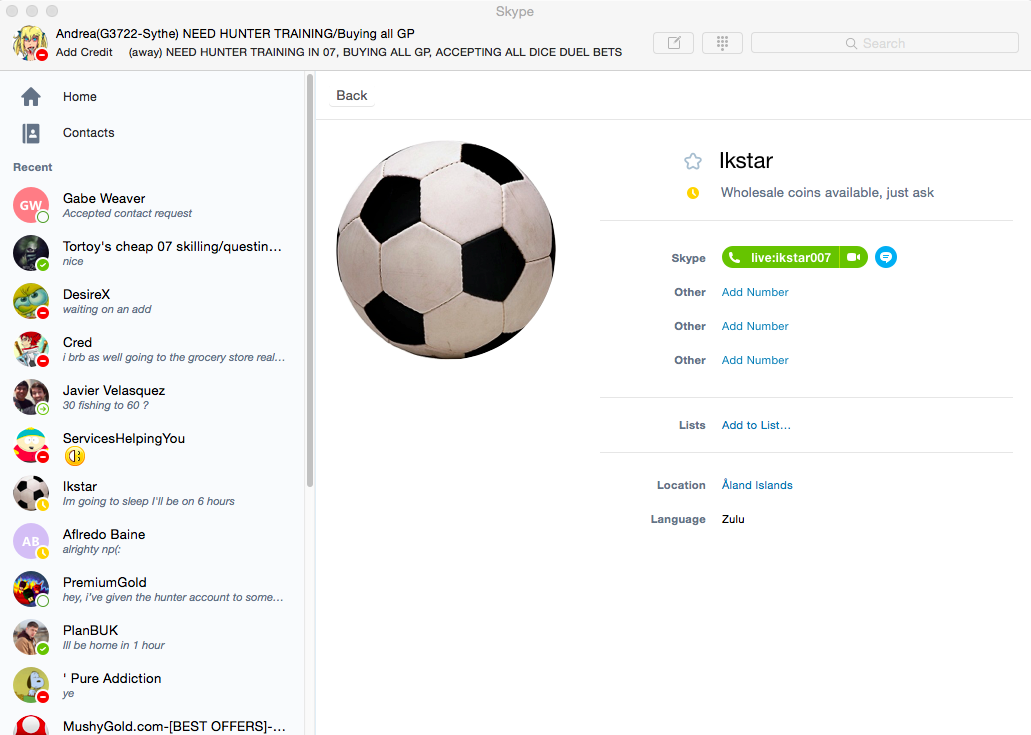Open Javier Velasquez chat
Image resolution: width=1031 pixels, height=735 pixels.
153,397
